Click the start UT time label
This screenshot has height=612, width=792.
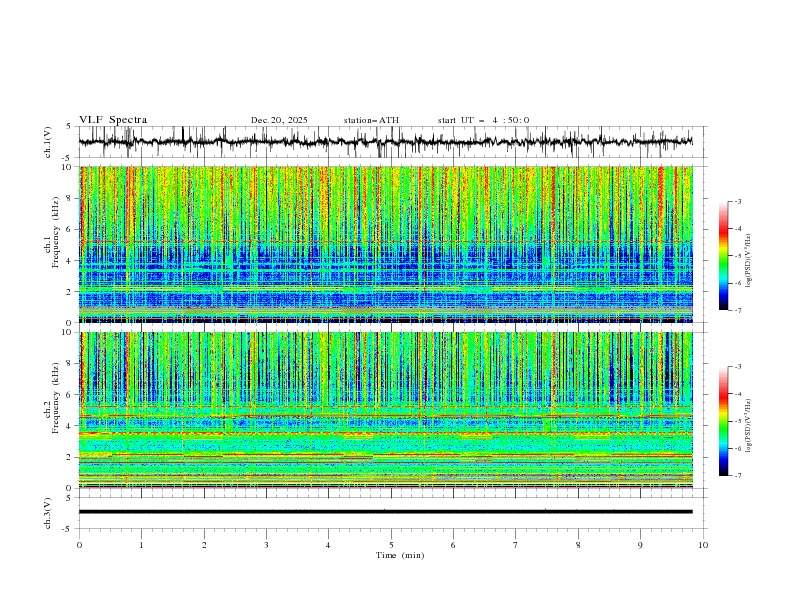483,120
